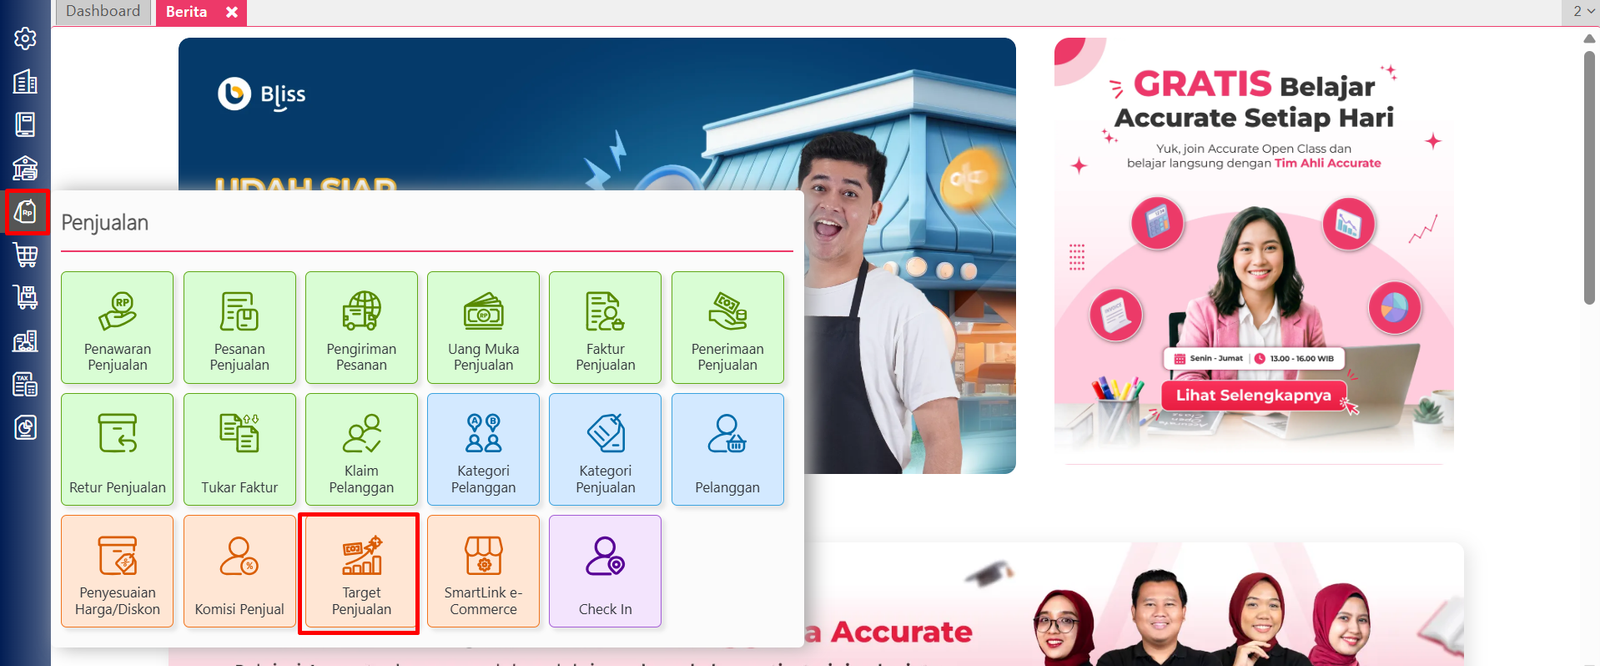Open the tax module icon in sidebar
Screen dimensions: 1600x666
click(x=25, y=385)
